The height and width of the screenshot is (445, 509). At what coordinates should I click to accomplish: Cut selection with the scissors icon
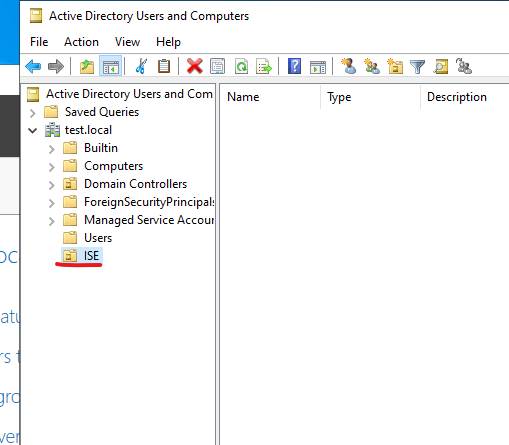141,66
